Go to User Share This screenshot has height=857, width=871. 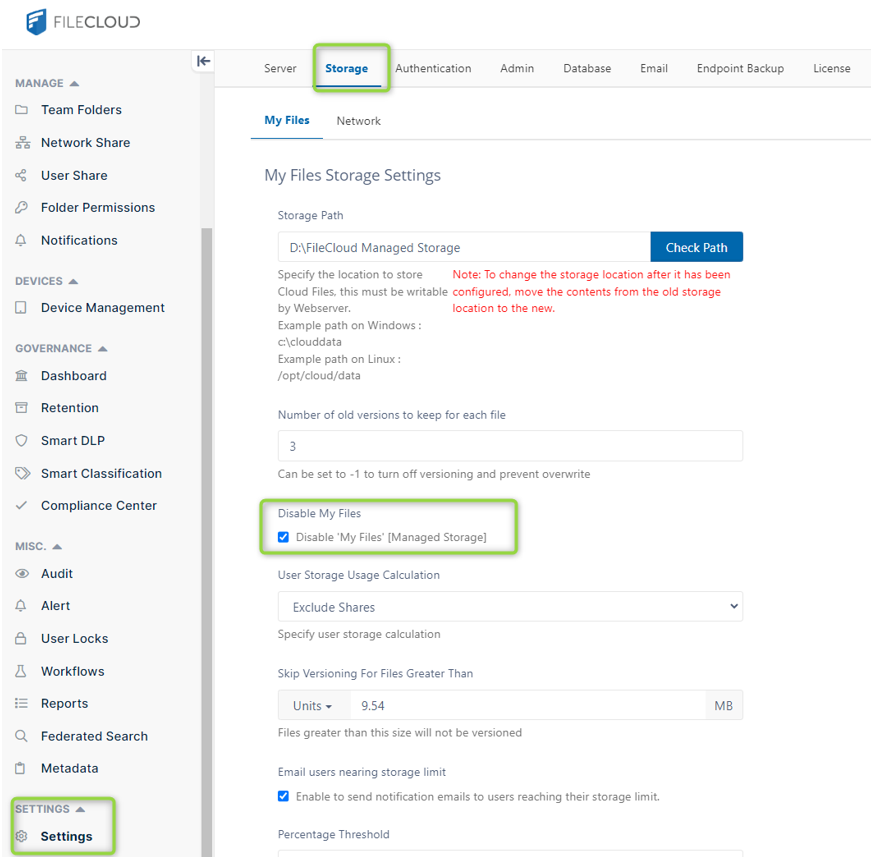tap(74, 176)
